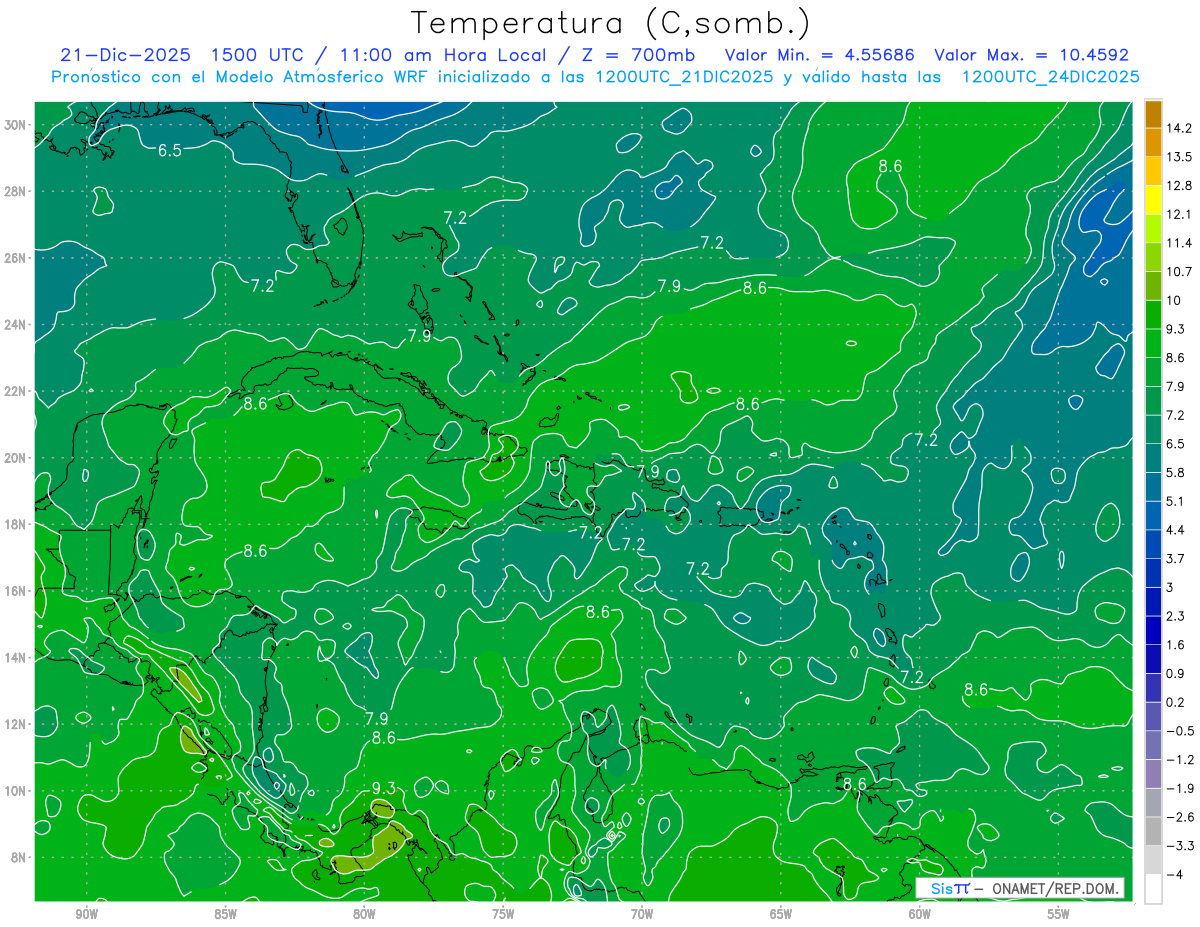This screenshot has width=1200, height=927.
Task: Click the '18N' latitude axis label
Action: [17, 524]
